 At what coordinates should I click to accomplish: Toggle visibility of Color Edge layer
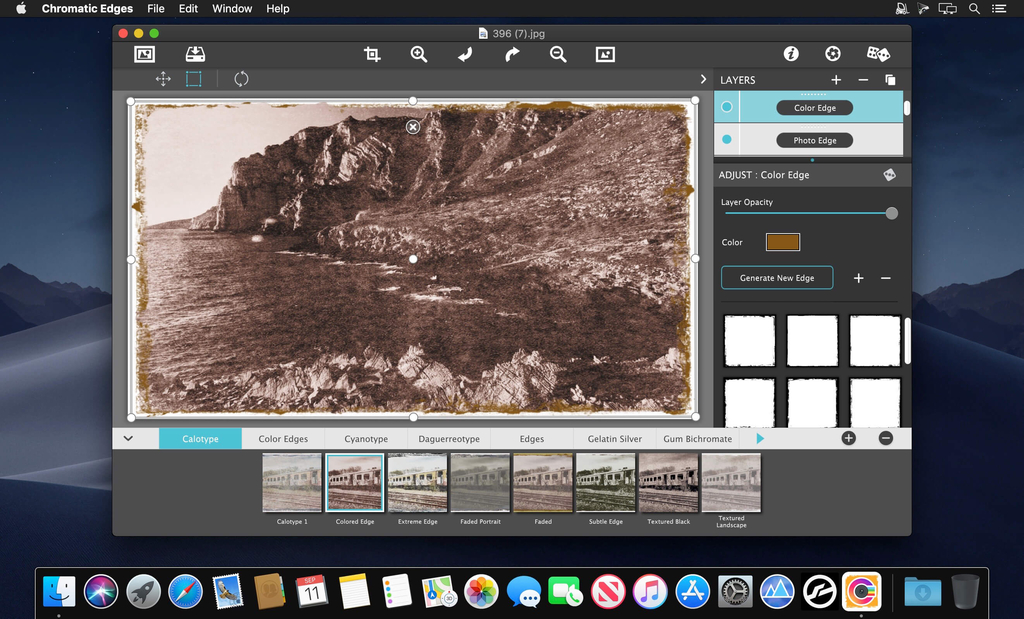pyautogui.click(x=727, y=107)
